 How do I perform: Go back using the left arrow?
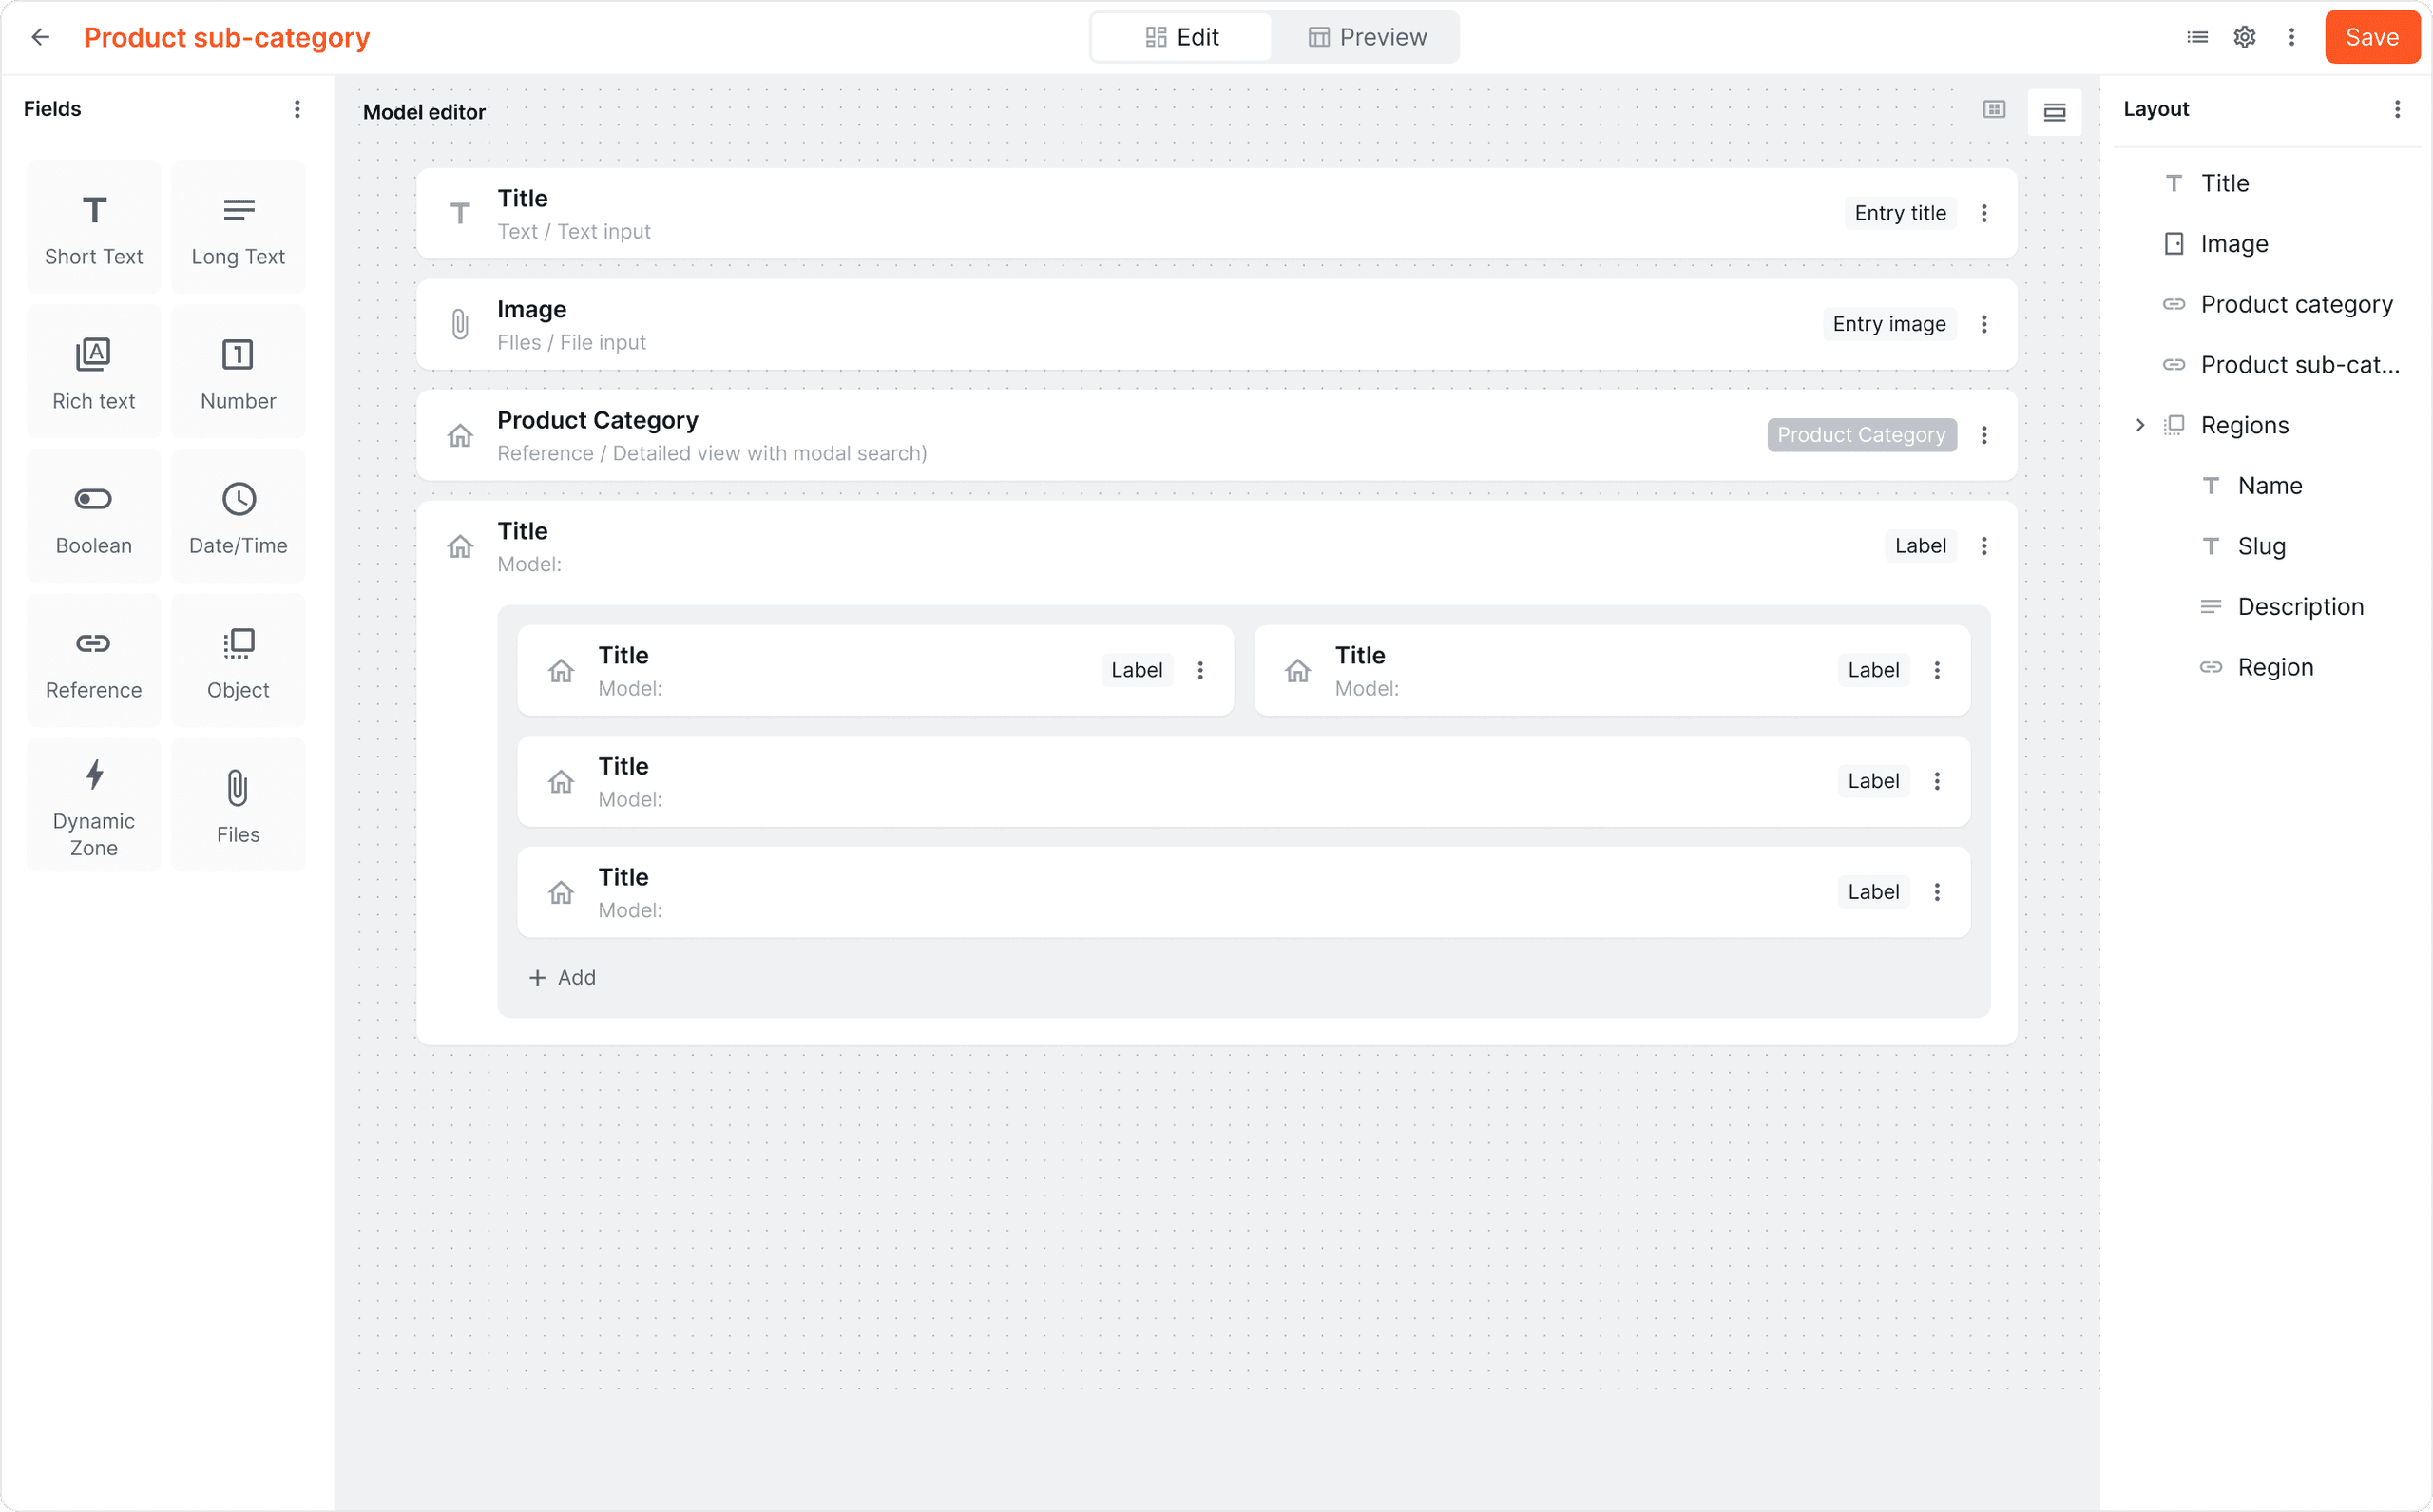click(x=41, y=37)
